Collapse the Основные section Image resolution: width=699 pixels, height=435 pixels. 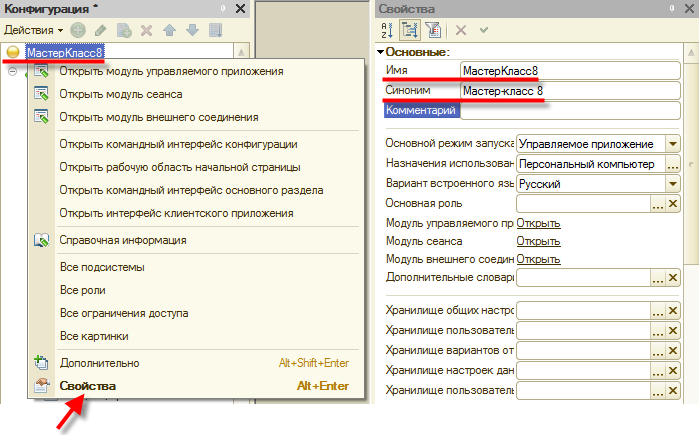pyautogui.click(x=381, y=52)
